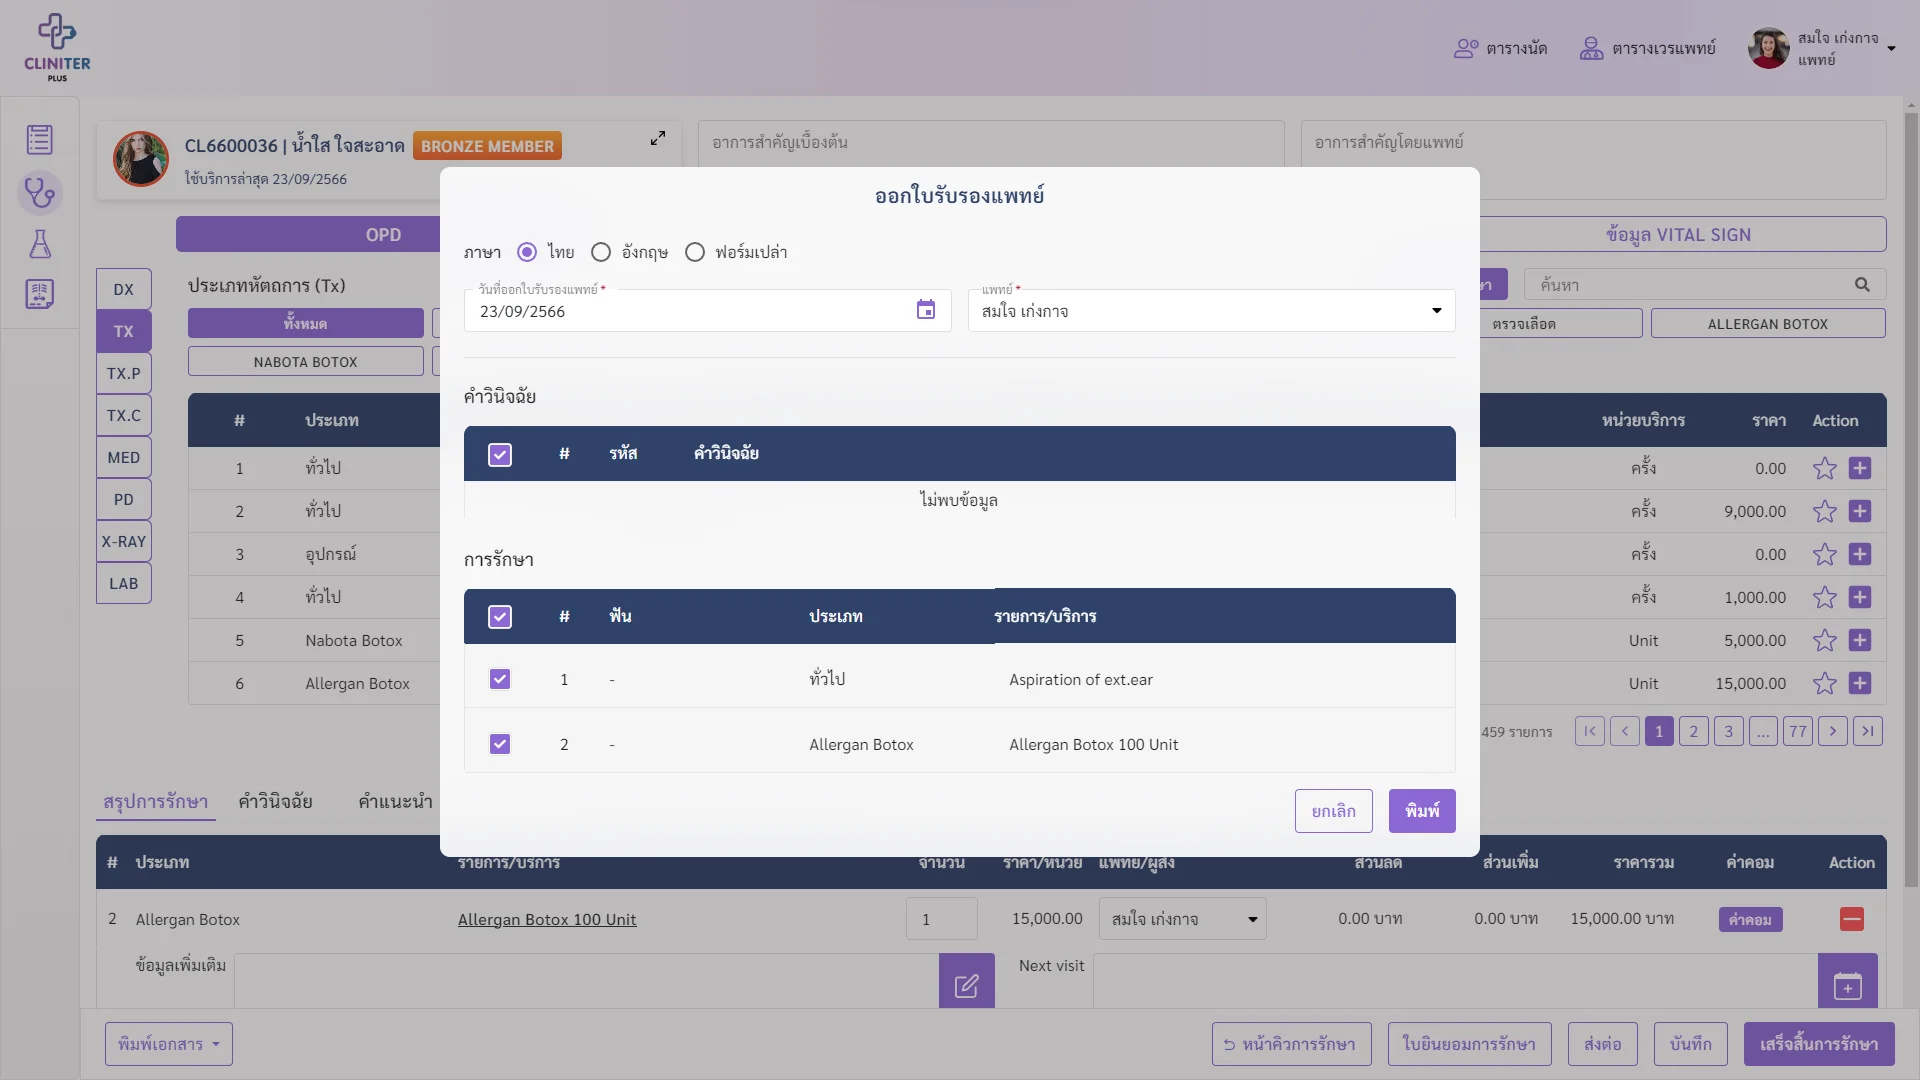Switch to the คำวินิจฉัย tab

[x=275, y=801]
